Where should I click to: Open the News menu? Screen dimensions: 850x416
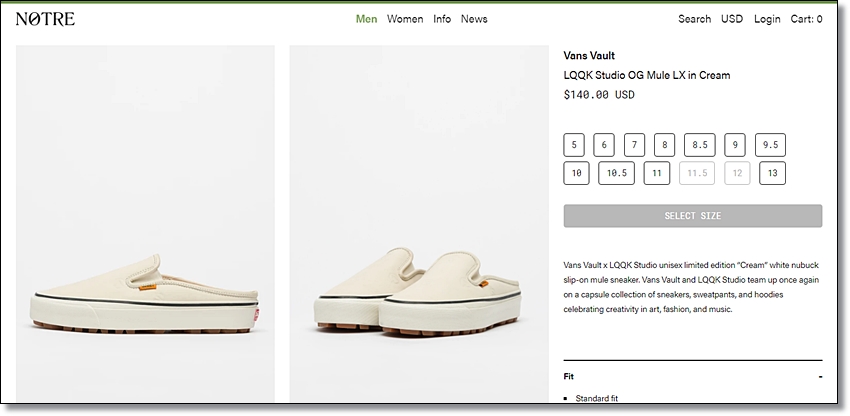coord(474,19)
